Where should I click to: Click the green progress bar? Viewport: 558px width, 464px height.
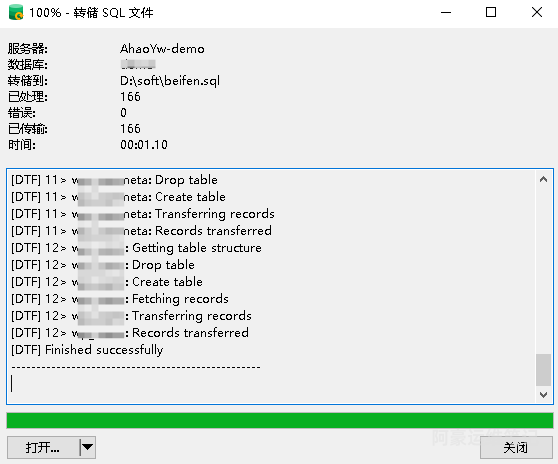coord(280,420)
